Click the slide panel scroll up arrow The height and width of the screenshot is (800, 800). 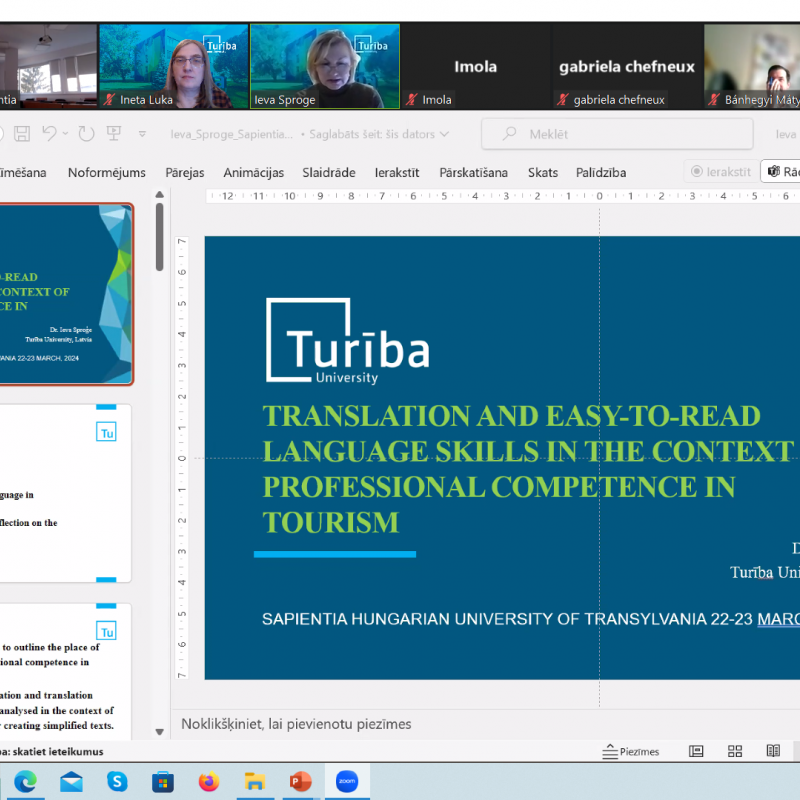(x=160, y=194)
